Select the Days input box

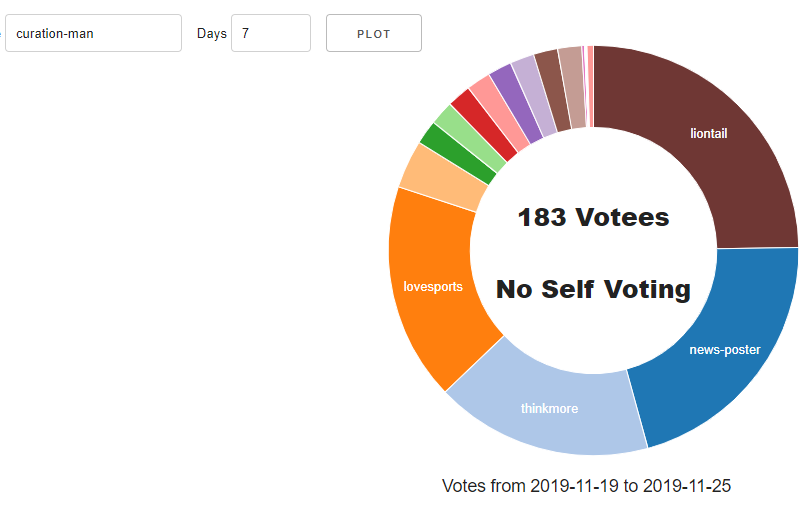click(x=271, y=33)
